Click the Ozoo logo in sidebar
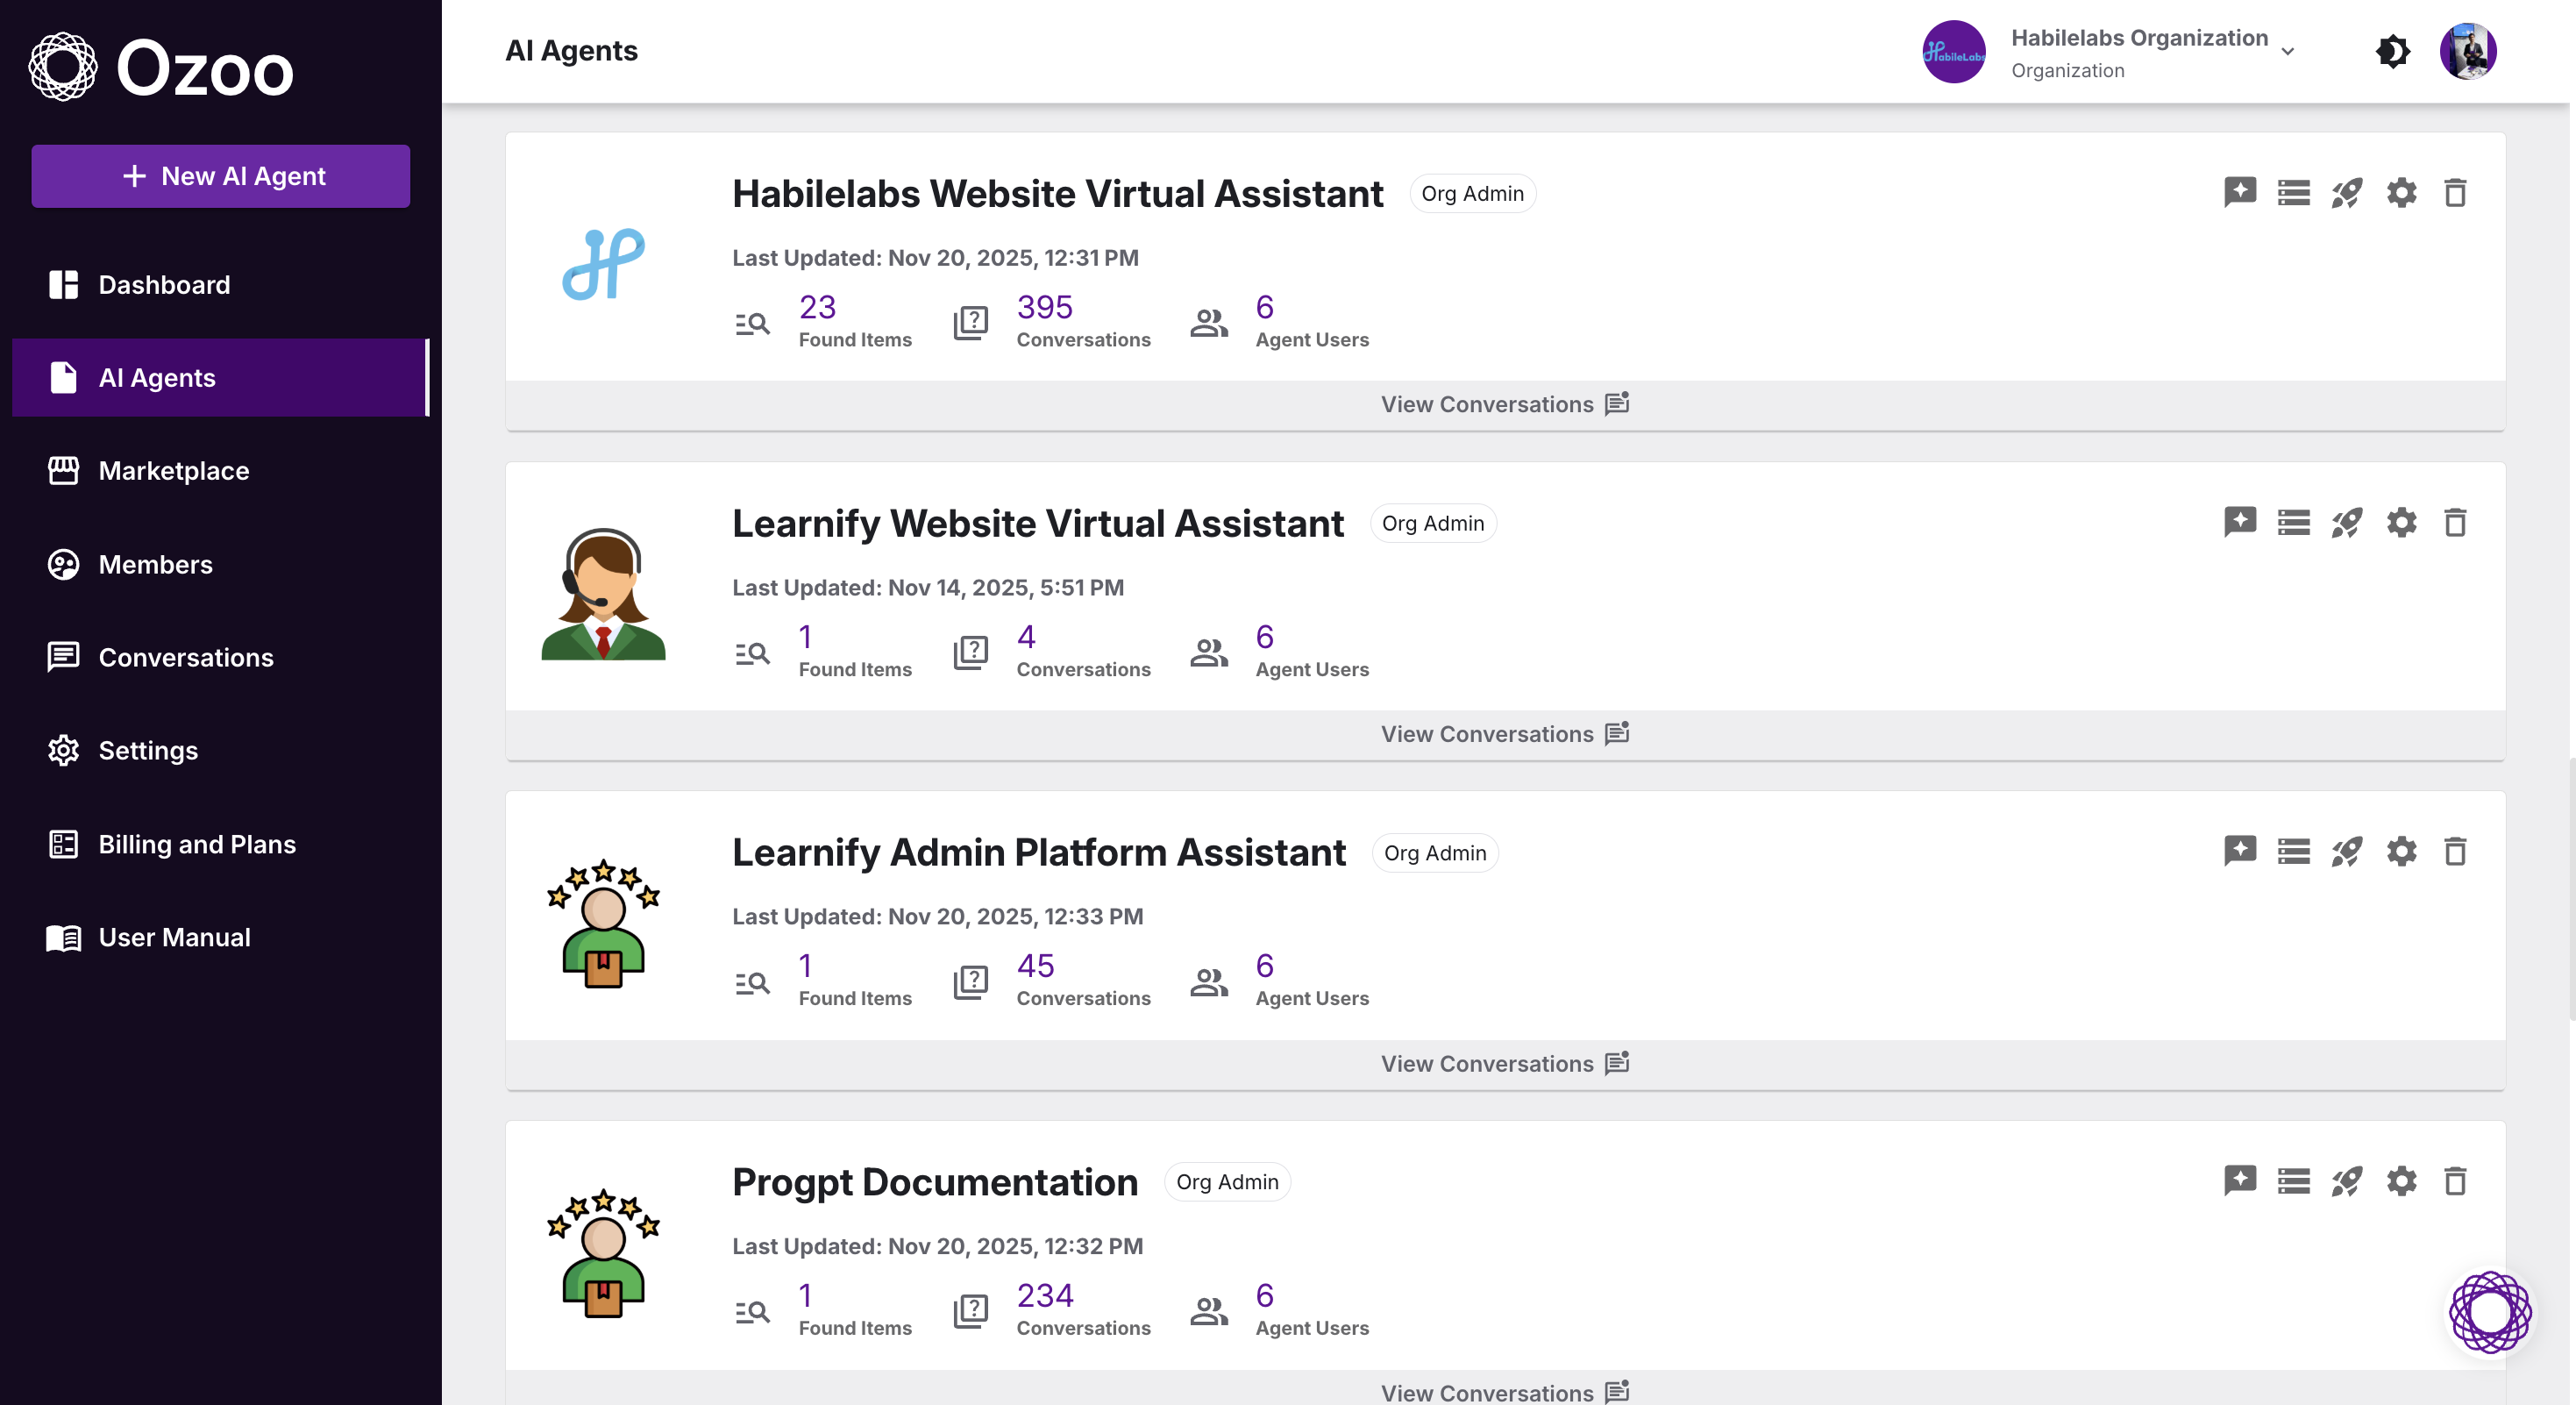2576x1405 pixels. pyautogui.click(x=161, y=68)
